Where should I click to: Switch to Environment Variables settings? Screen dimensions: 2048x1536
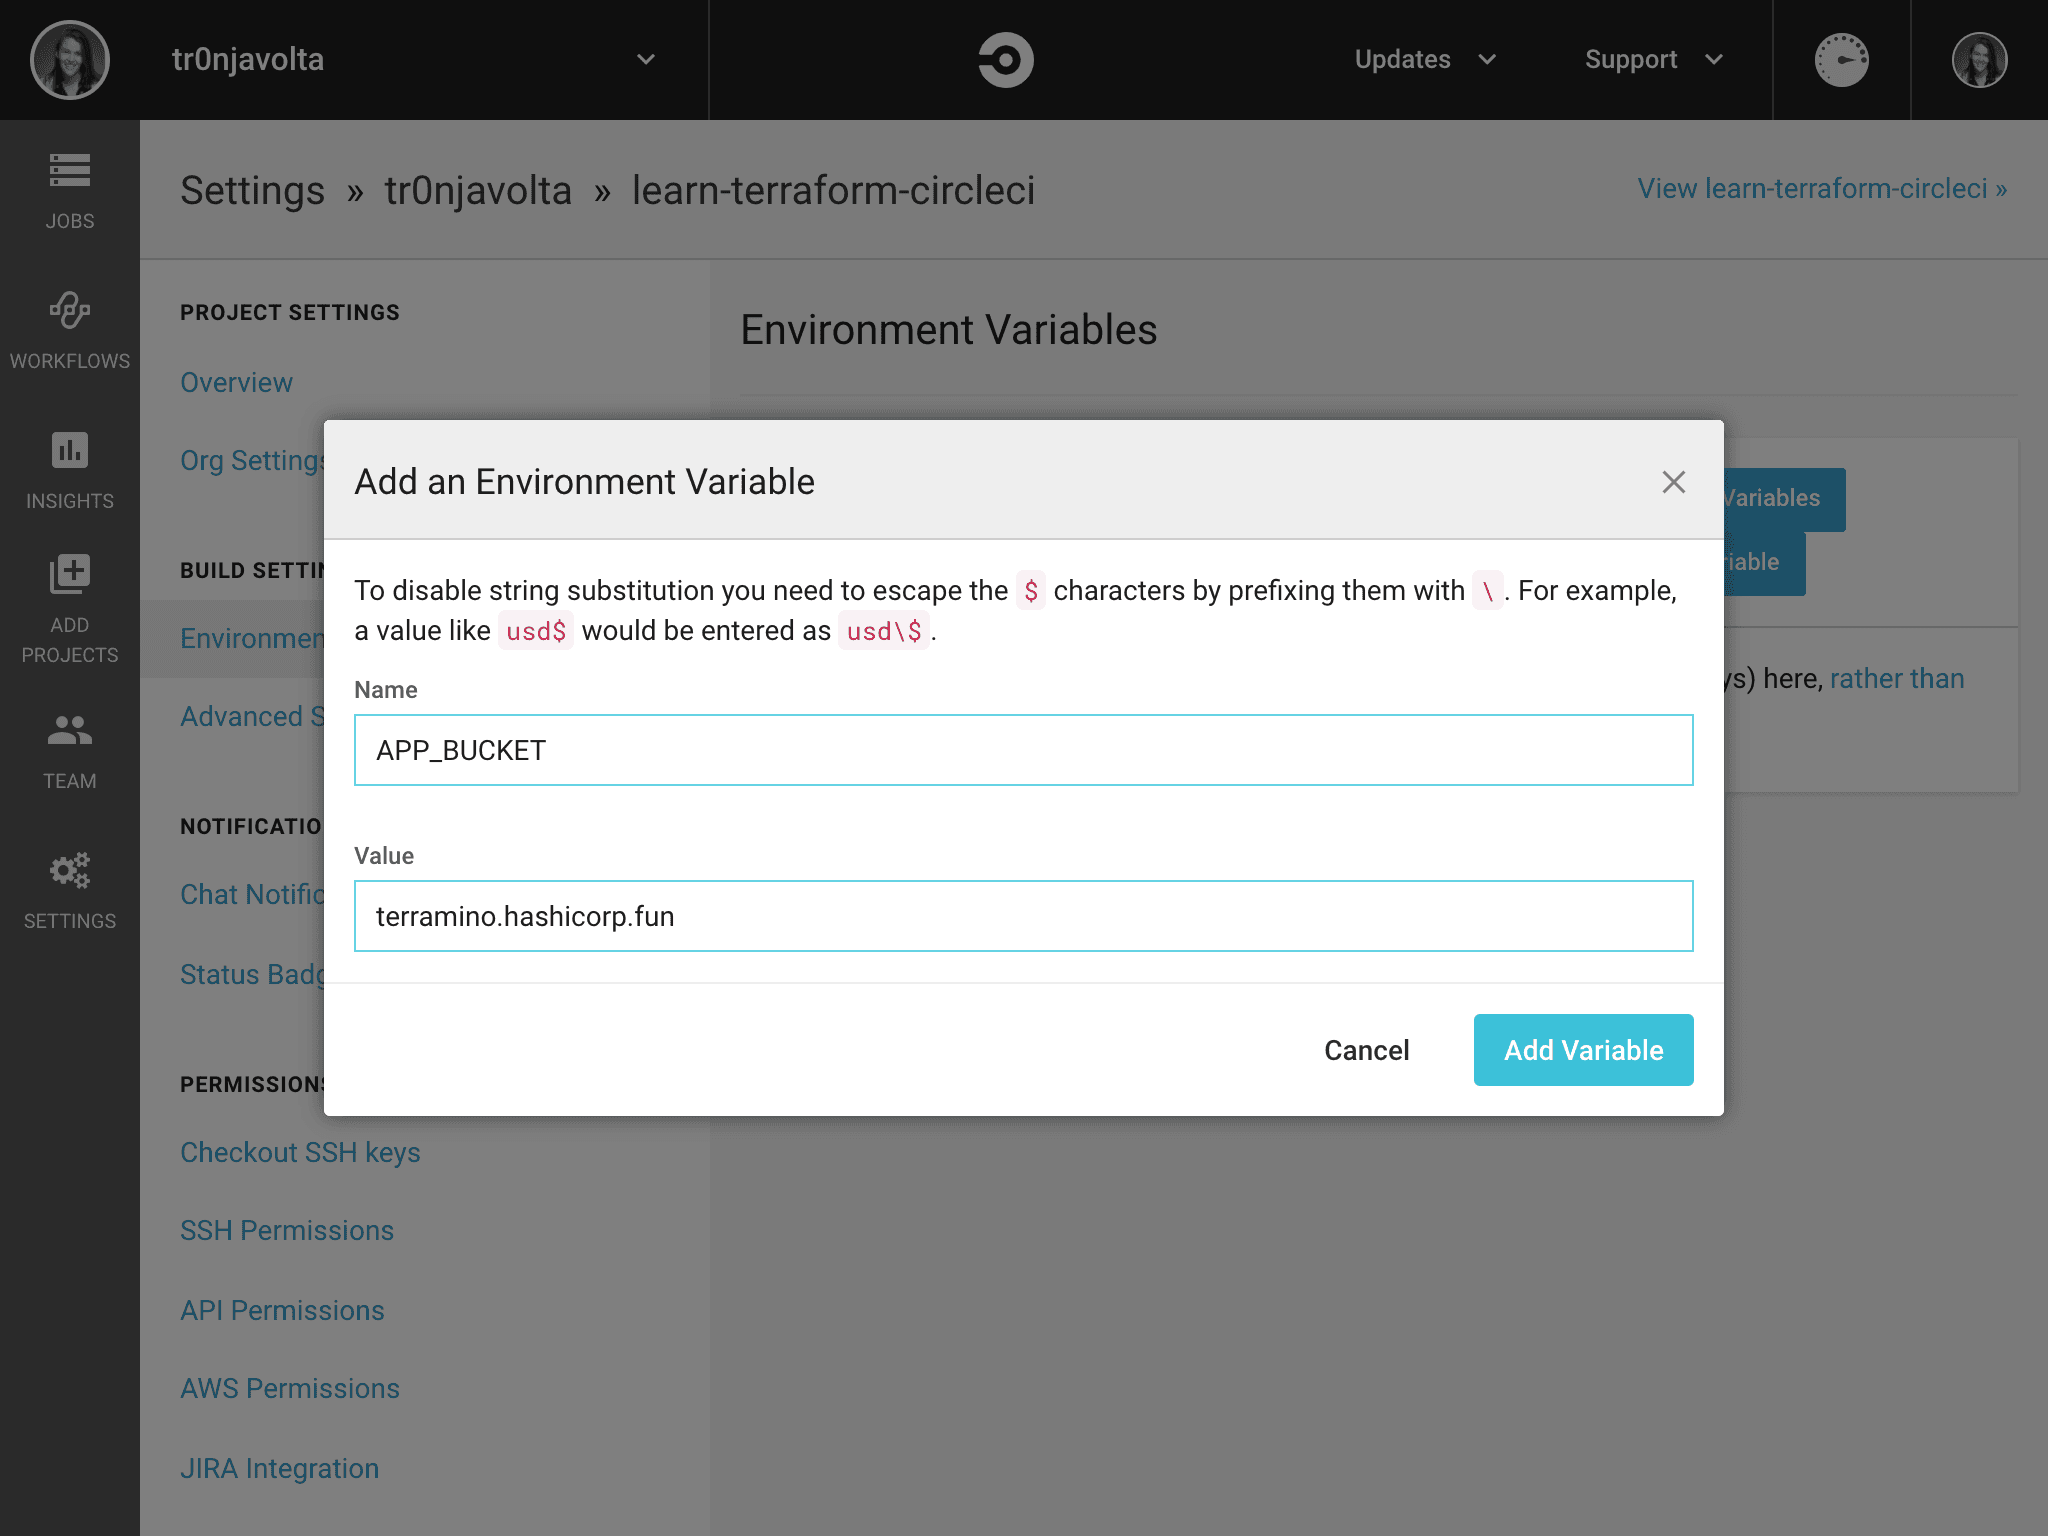tap(252, 638)
